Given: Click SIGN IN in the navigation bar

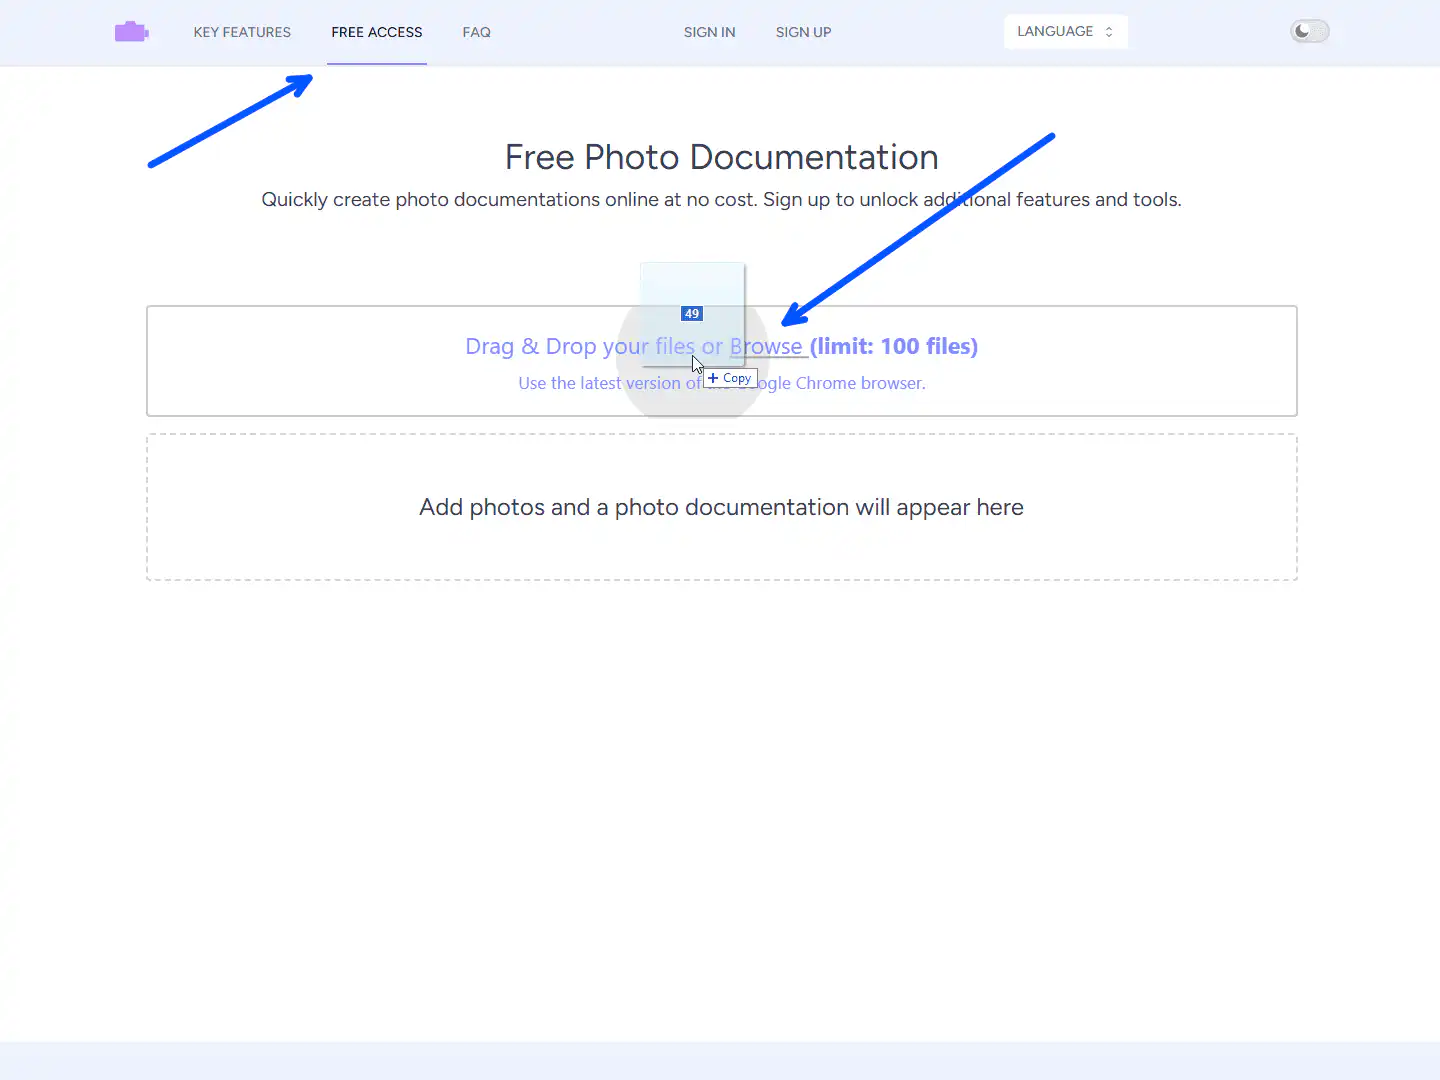Looking at the screenshot, I should coord(709,32).
